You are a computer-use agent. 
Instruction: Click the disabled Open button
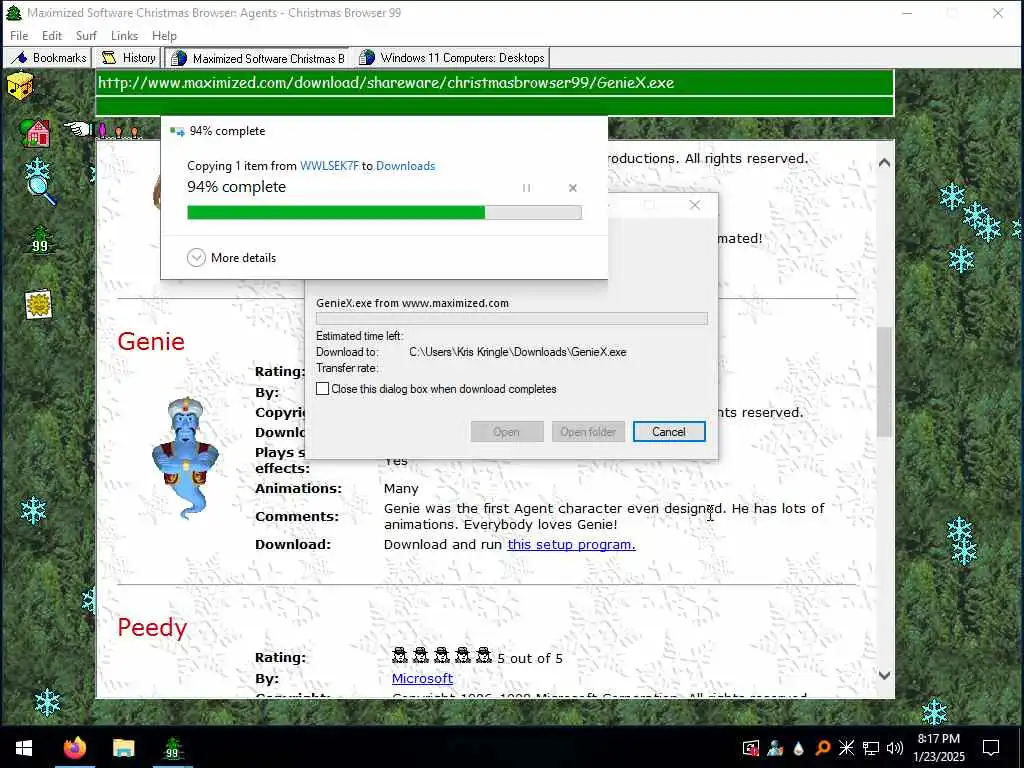pyautogui.click(x=507, y=432)
